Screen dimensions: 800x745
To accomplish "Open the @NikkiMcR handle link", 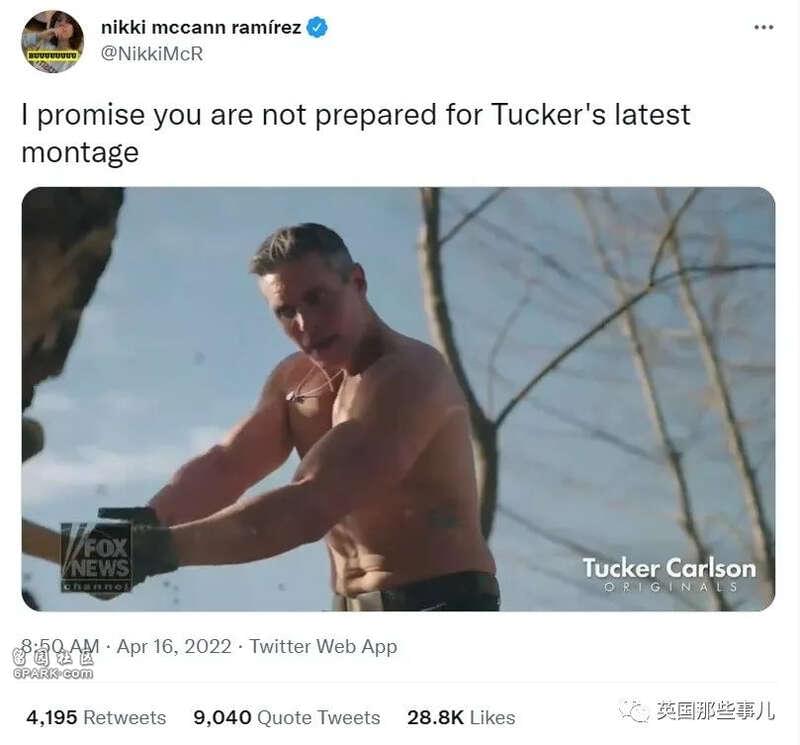I will [152, 54].
